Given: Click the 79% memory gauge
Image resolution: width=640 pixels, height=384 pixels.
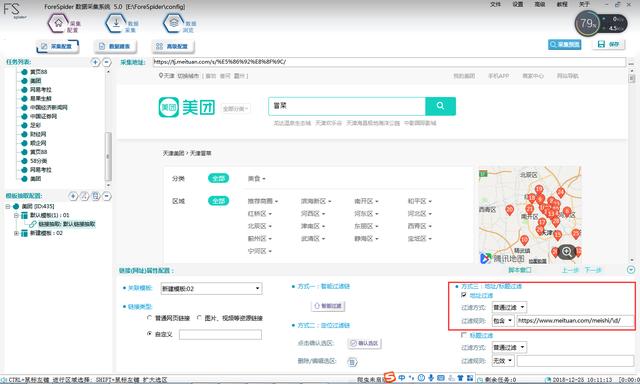Looking at the screenshot, I should tap(587, 23).
